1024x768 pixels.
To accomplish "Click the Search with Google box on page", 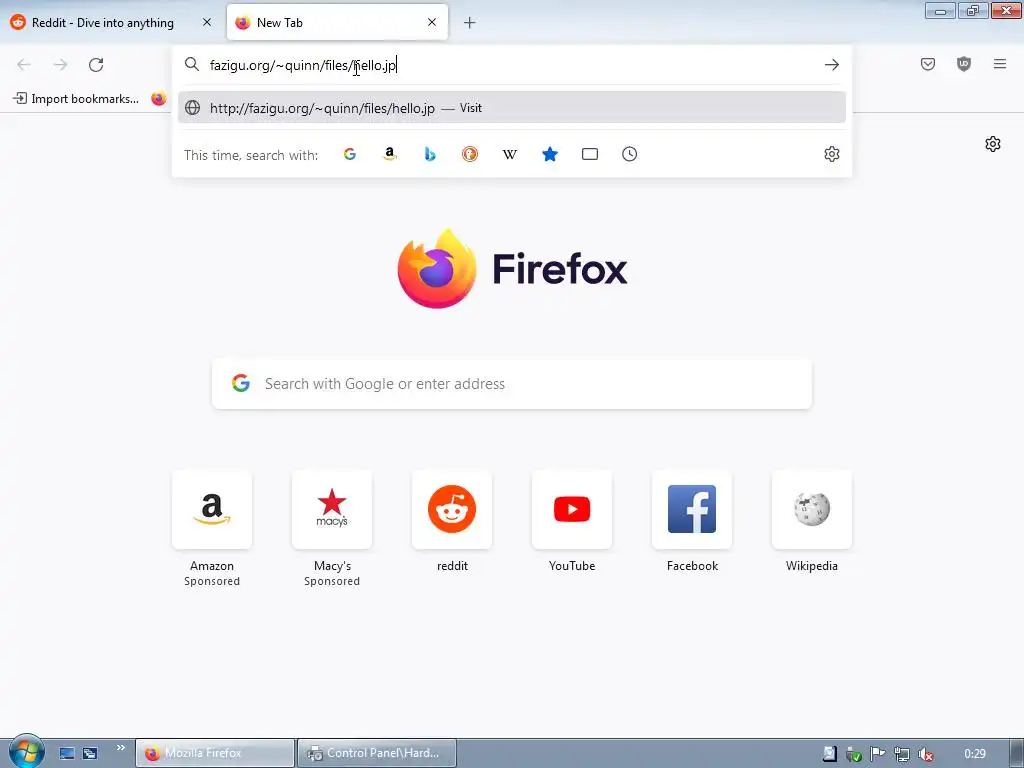I will tap(511, 383).
